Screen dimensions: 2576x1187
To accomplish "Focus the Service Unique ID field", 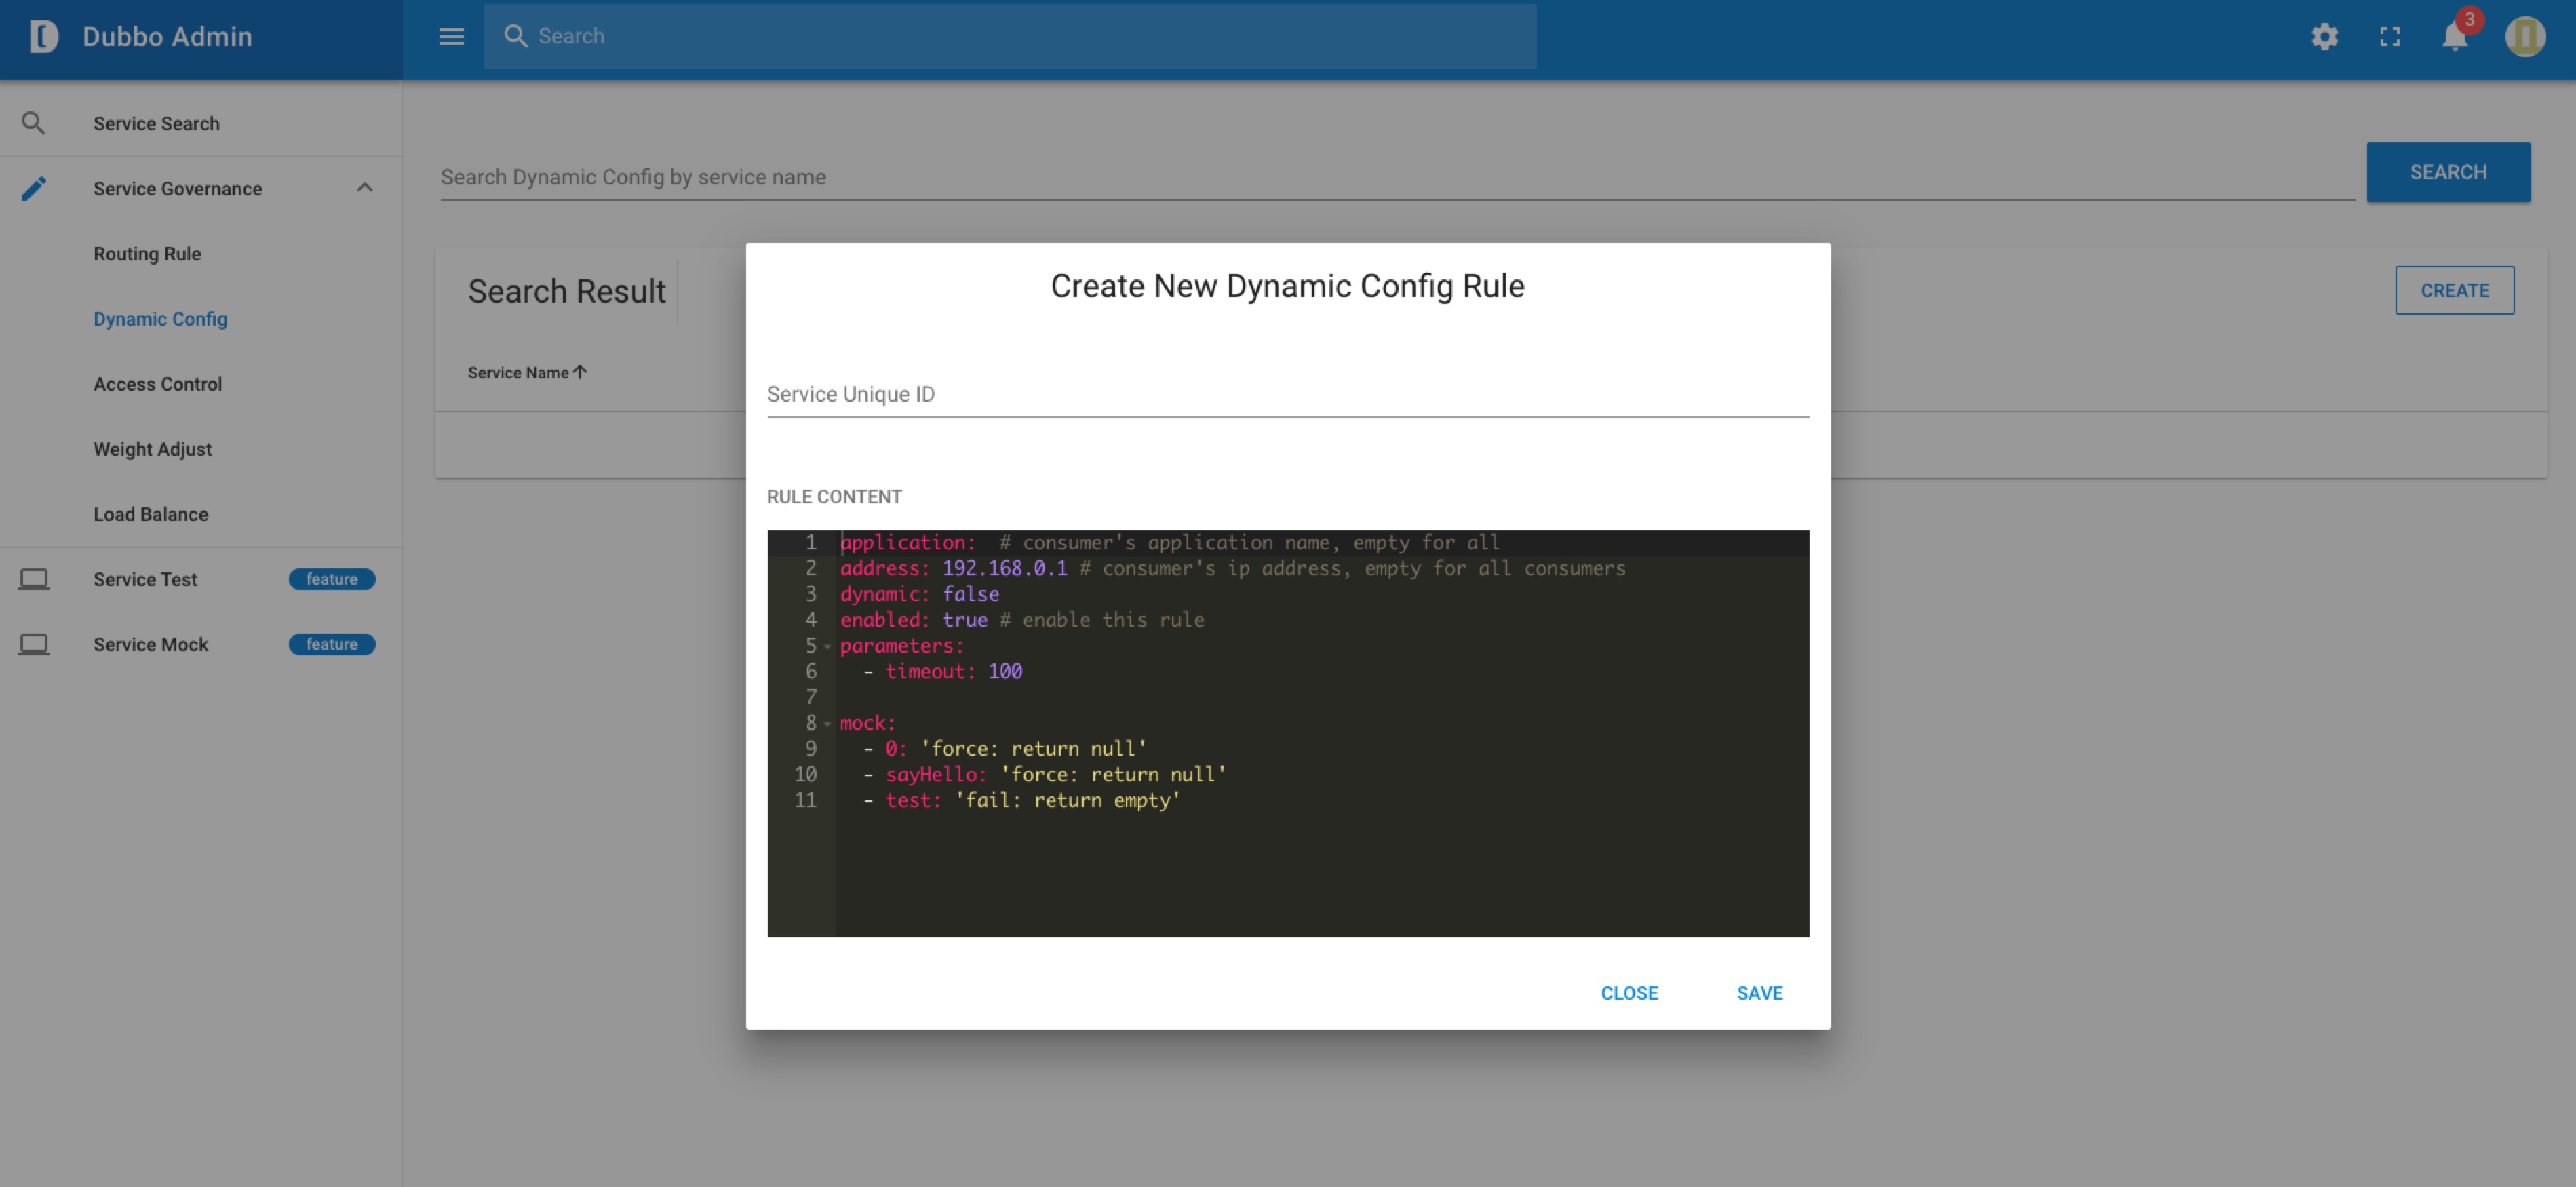I will pos(1287,394).
